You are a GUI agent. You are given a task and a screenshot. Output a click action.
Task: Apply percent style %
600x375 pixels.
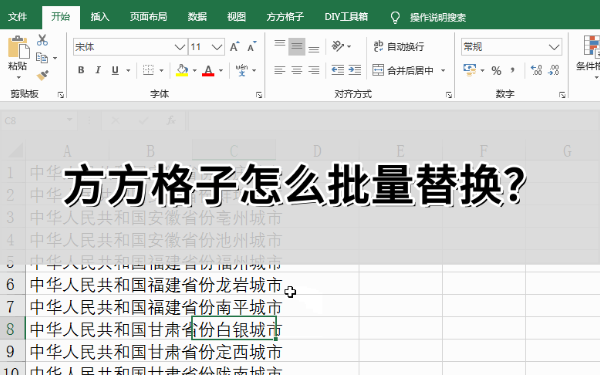click(496, 70)
